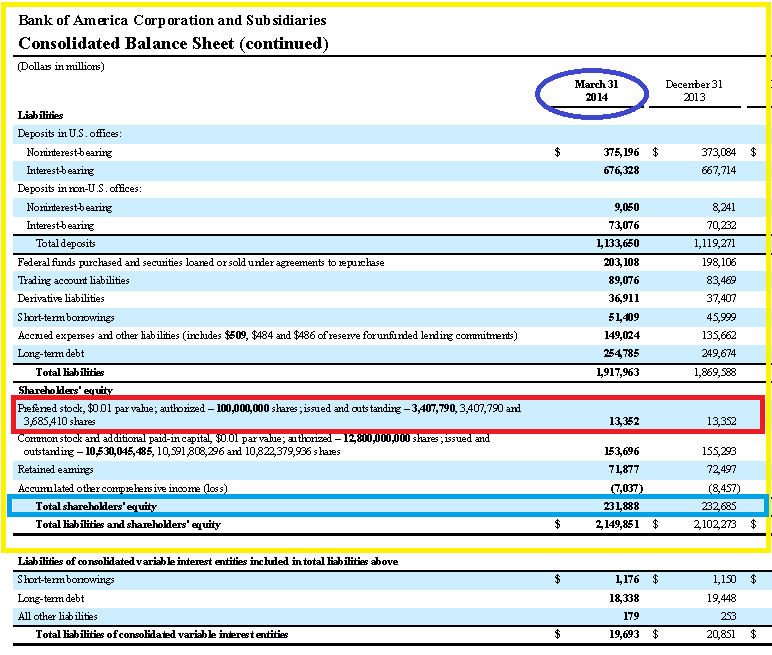Click the value 36,911
772x655 pixels.
624,298
